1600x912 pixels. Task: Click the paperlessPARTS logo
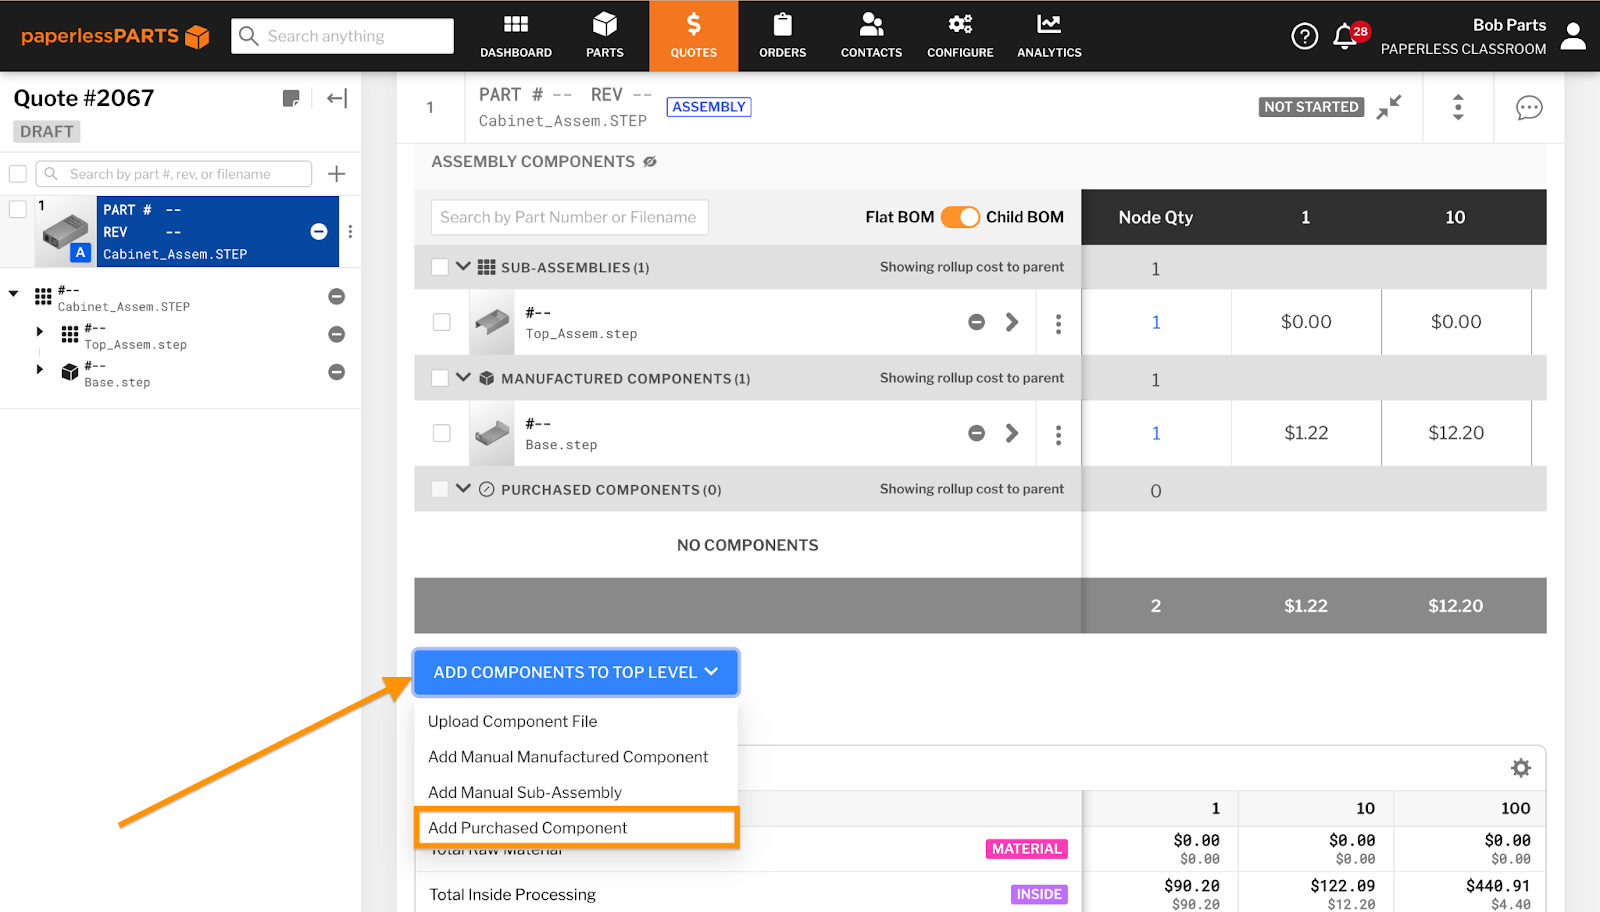coord(115,36)
